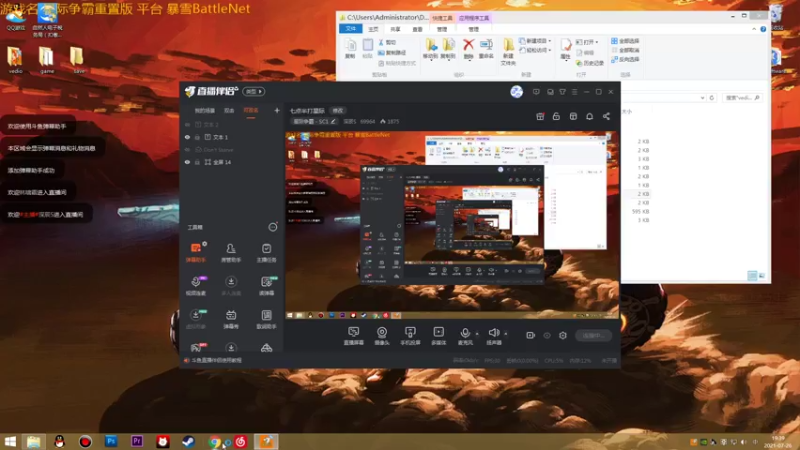
Task: Toggle lock on 文本 1 source
Action: tap(197, 137)
